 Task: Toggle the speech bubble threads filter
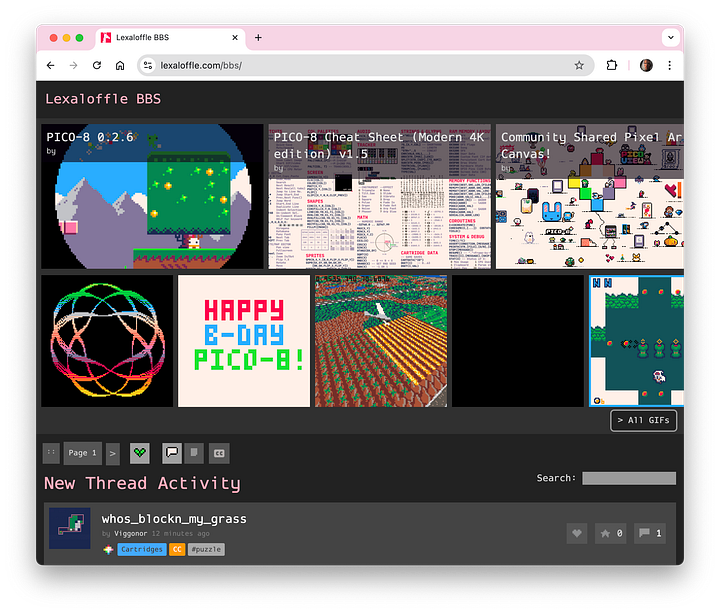coord(172,453)
